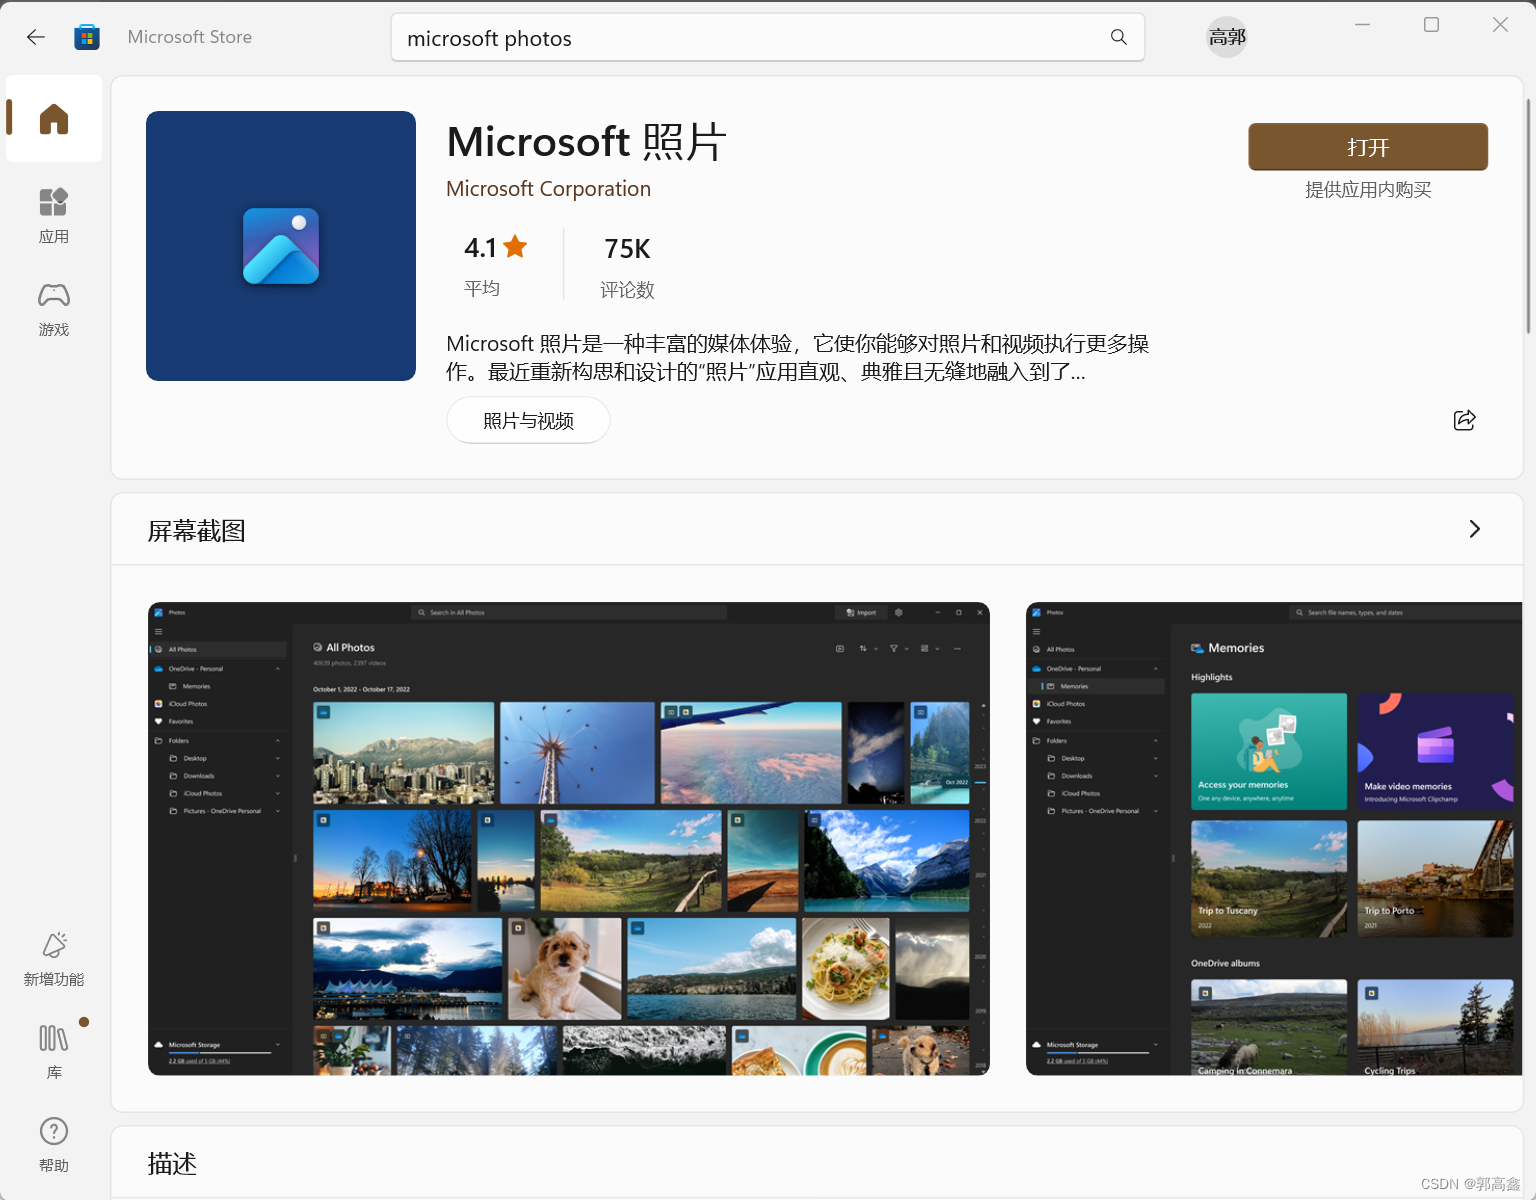Click the 4.1 star average rating
Viewport: 1536px width, 1200px height.
[x=496, y=265]
